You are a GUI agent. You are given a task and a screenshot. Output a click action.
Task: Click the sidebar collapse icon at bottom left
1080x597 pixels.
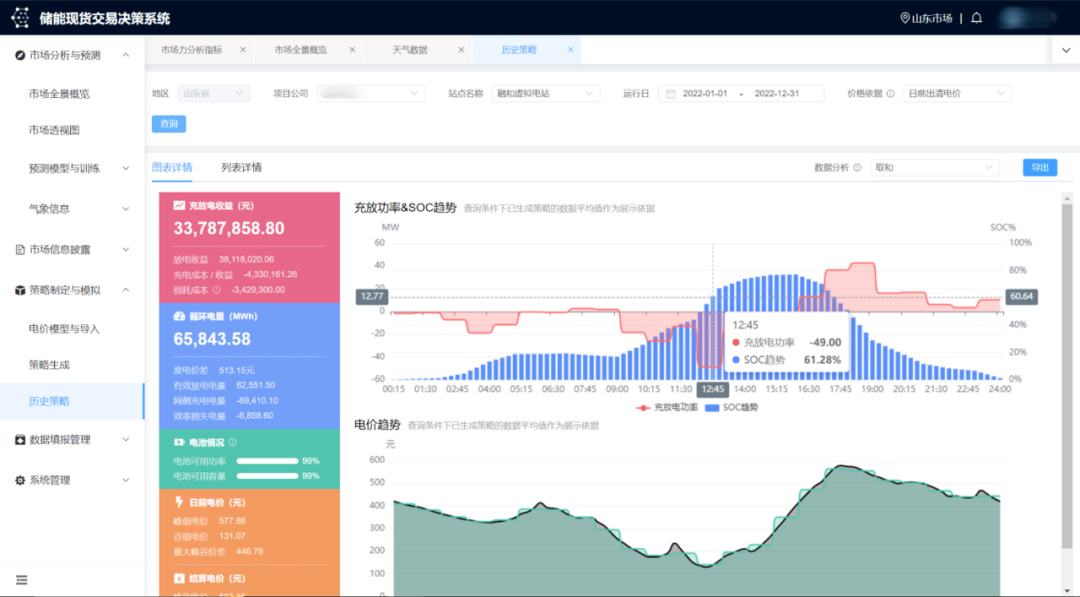[21, 579]
